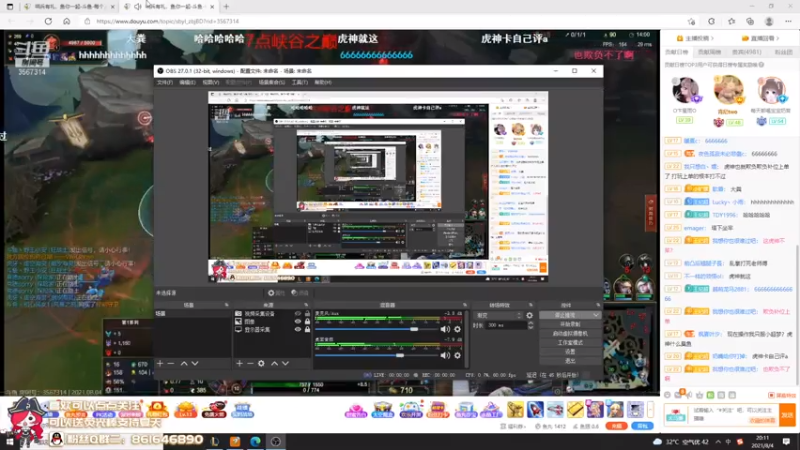
Task: Click the Start Recording button in OBS
Action: coord(570,324)
